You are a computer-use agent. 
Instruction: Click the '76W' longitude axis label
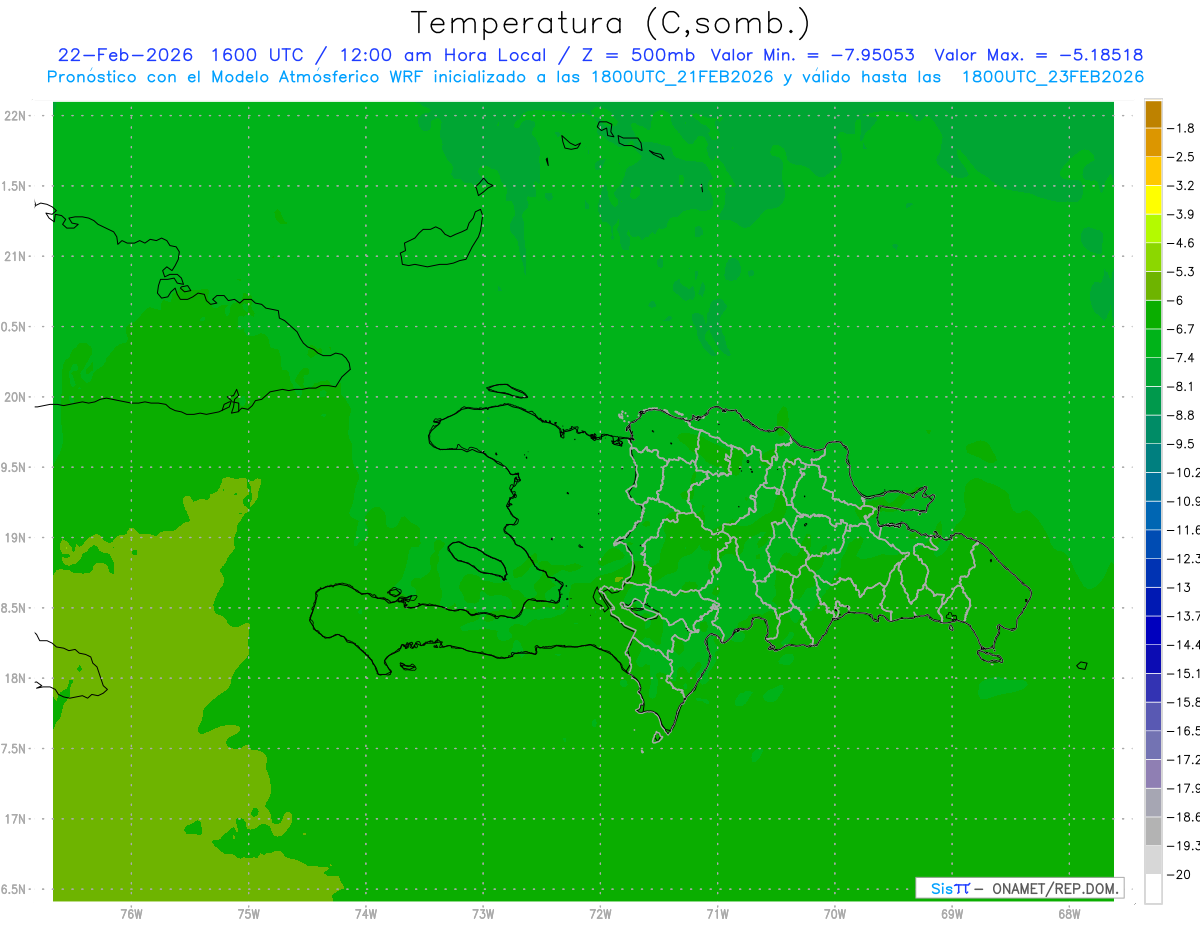(131, 914)
